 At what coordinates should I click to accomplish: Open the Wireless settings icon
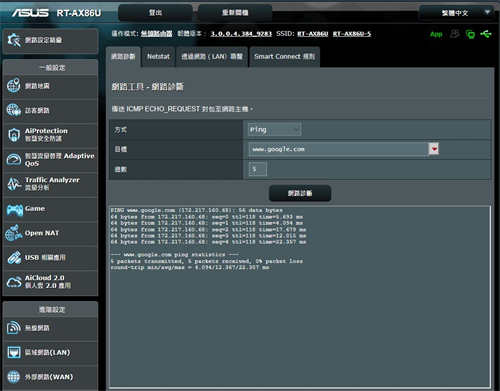pos(14,328)
